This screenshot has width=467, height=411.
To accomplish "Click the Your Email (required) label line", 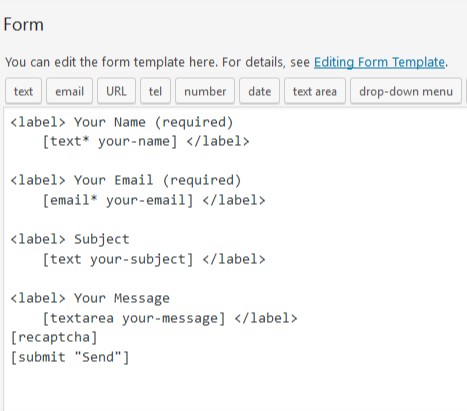I will (126, 180).
